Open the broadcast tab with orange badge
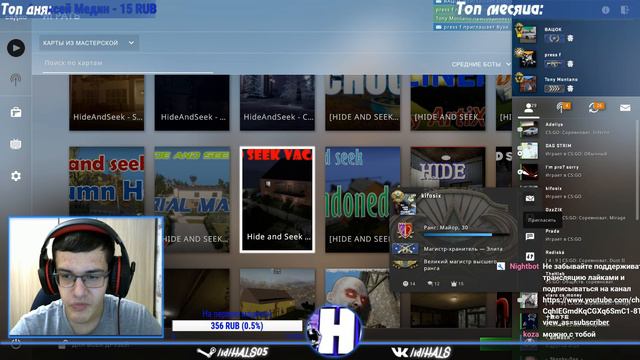Image resolution: width=640 pixels, height=360 pixels. coord(563,107)
